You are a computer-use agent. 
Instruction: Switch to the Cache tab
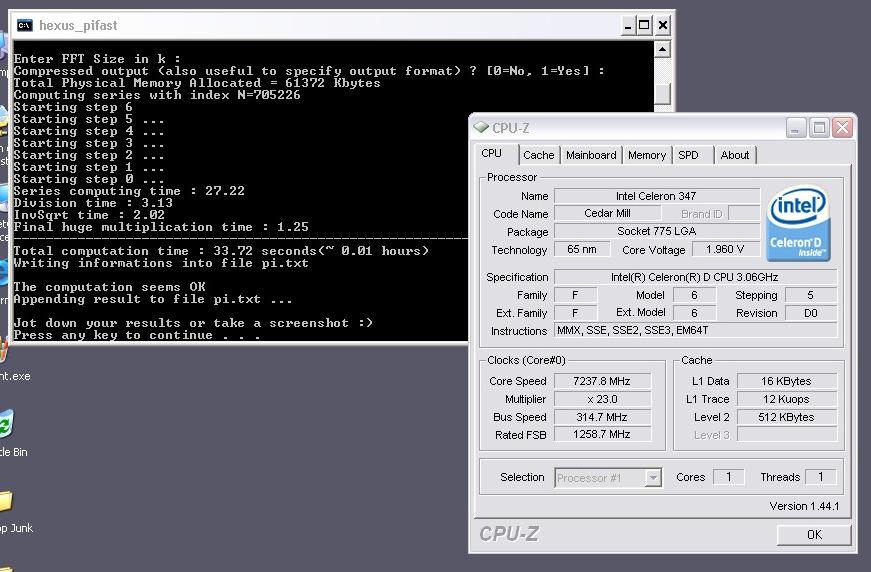click(538, 155)
